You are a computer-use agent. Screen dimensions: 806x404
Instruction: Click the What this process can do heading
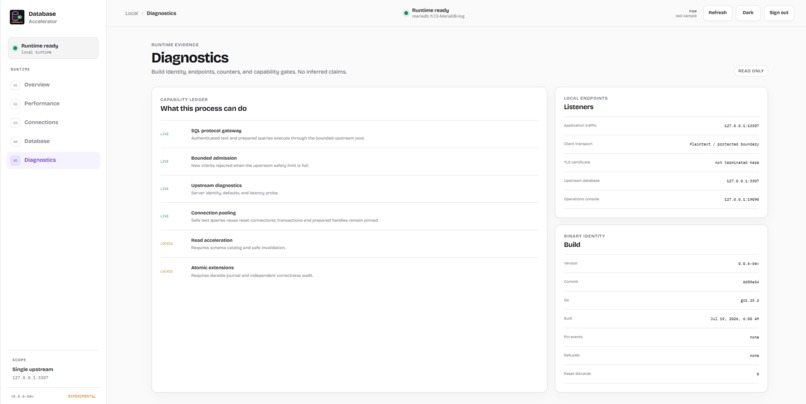coord(203,108)
